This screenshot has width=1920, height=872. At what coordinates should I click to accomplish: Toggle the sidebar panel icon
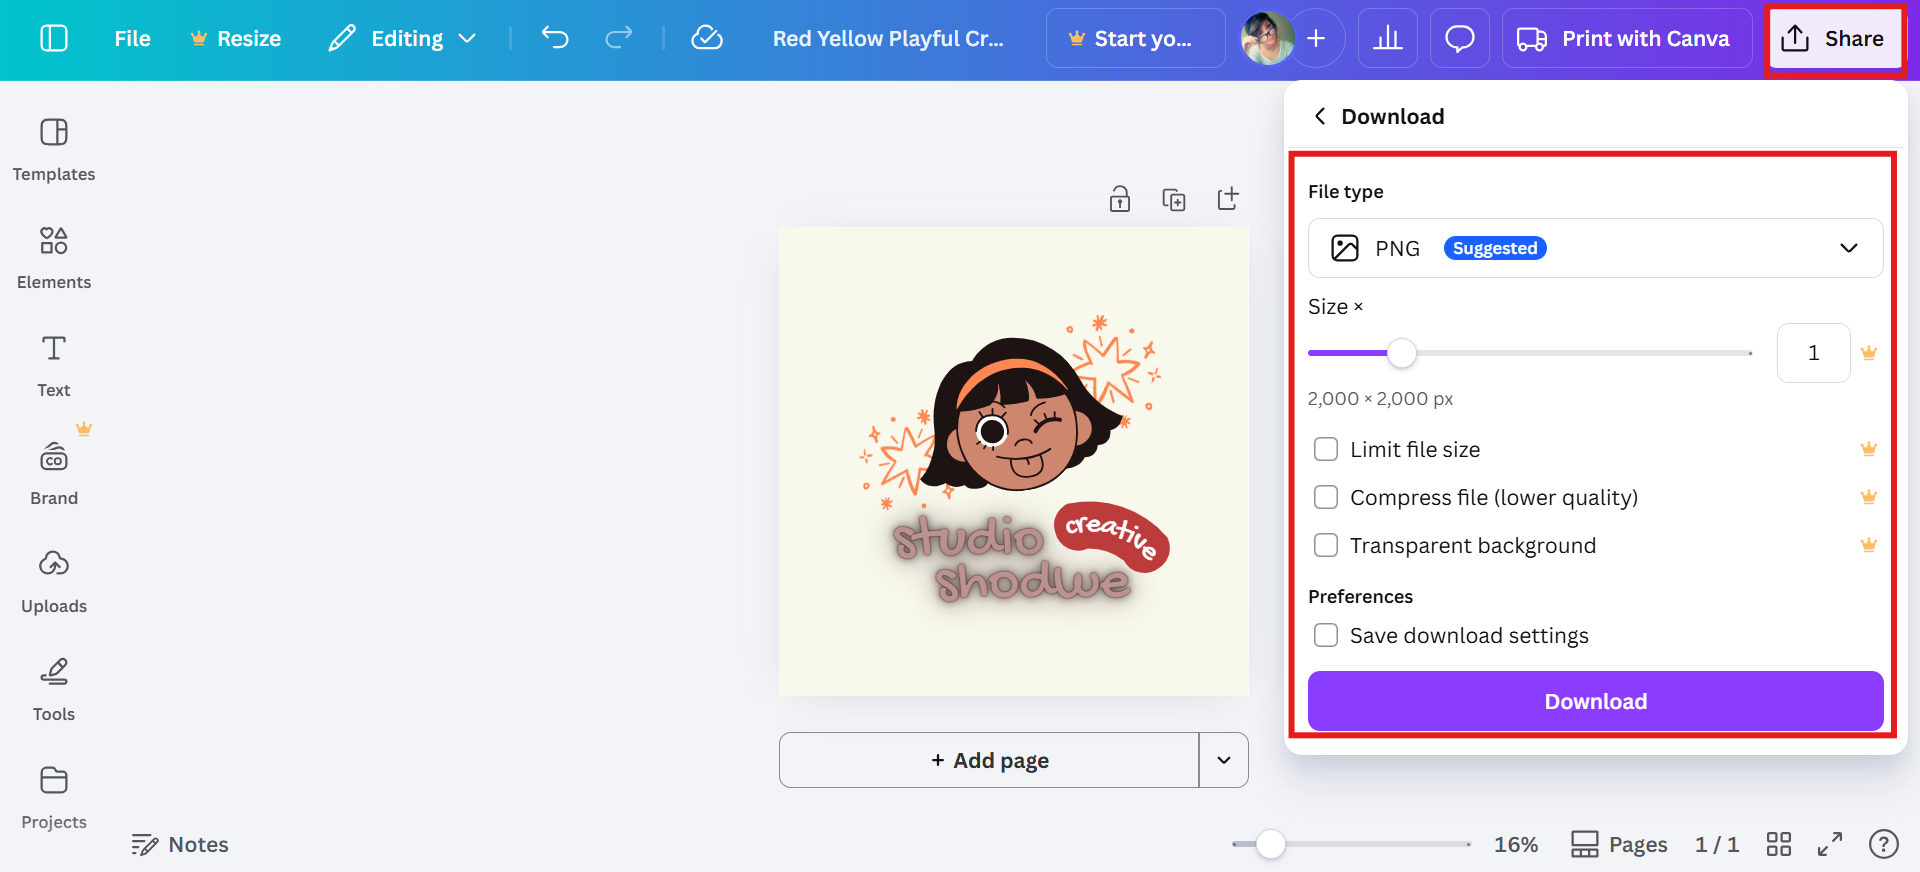tap(54, 38)
